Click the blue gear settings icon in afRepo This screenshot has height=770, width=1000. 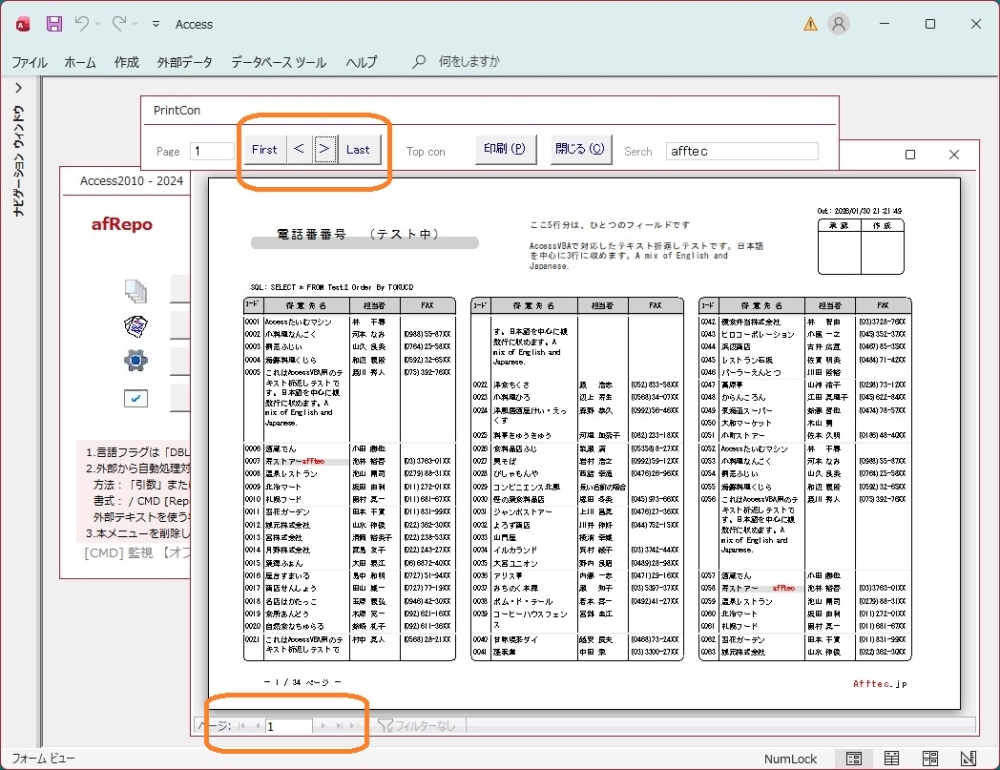tap(136, 360)
